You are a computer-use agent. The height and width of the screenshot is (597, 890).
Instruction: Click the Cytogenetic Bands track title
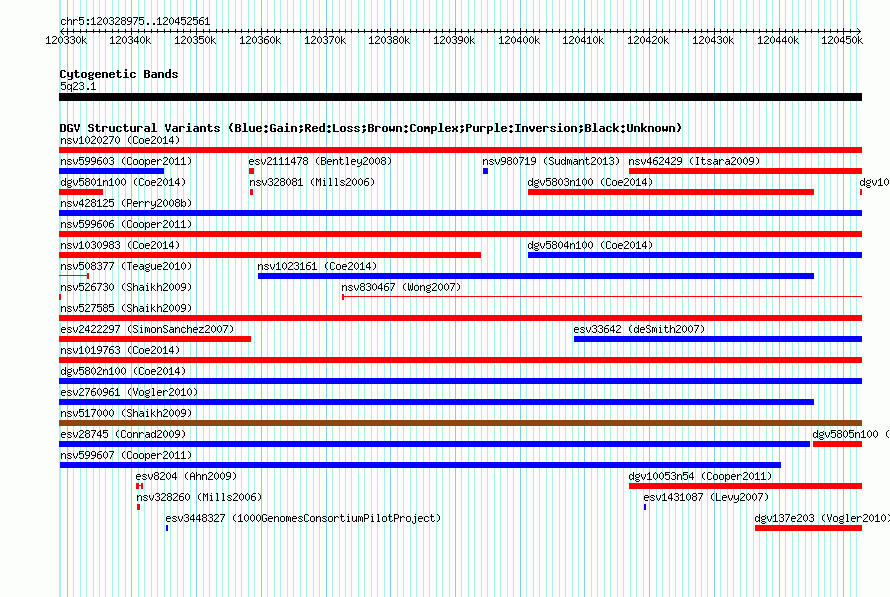(119, 74)
